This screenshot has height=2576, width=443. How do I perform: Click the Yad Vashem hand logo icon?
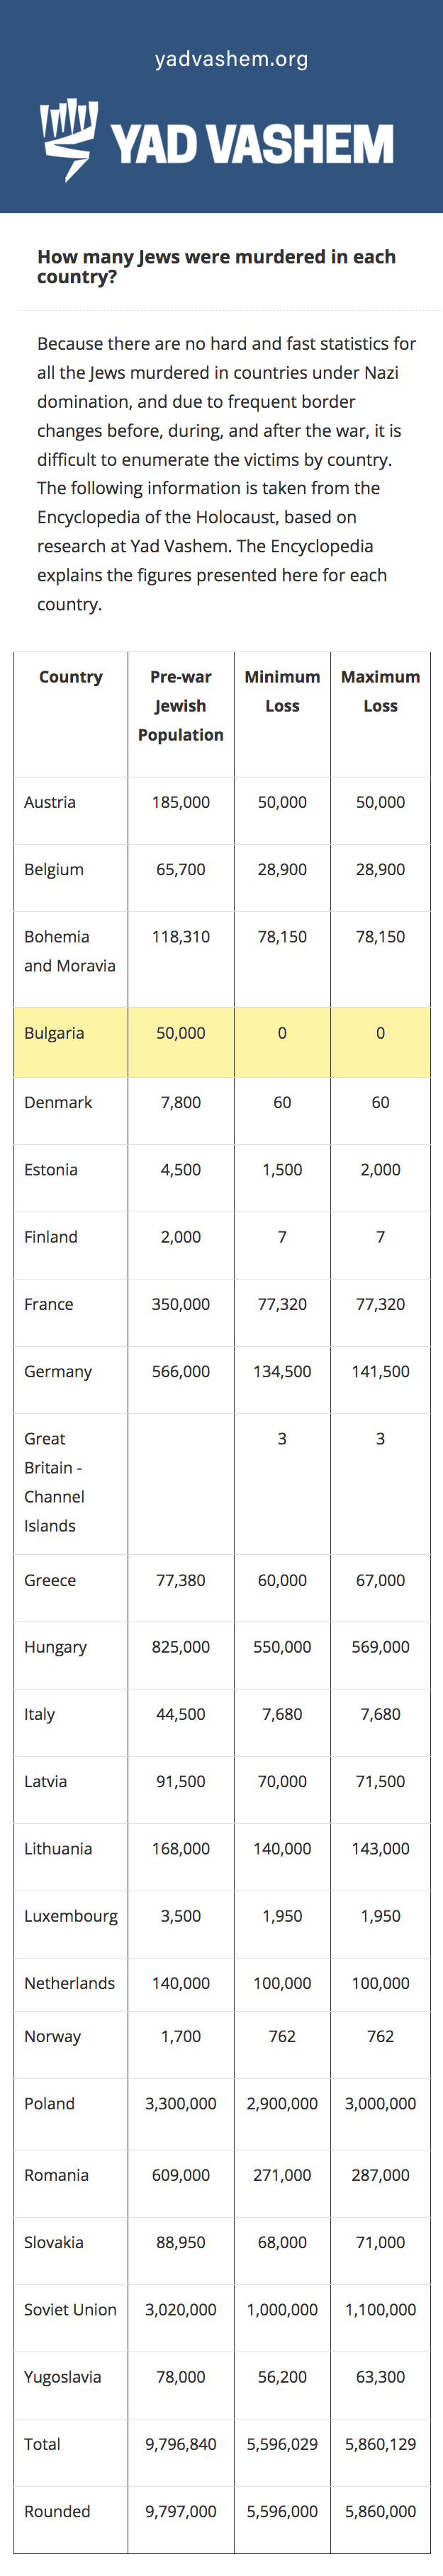coord(69,139)
